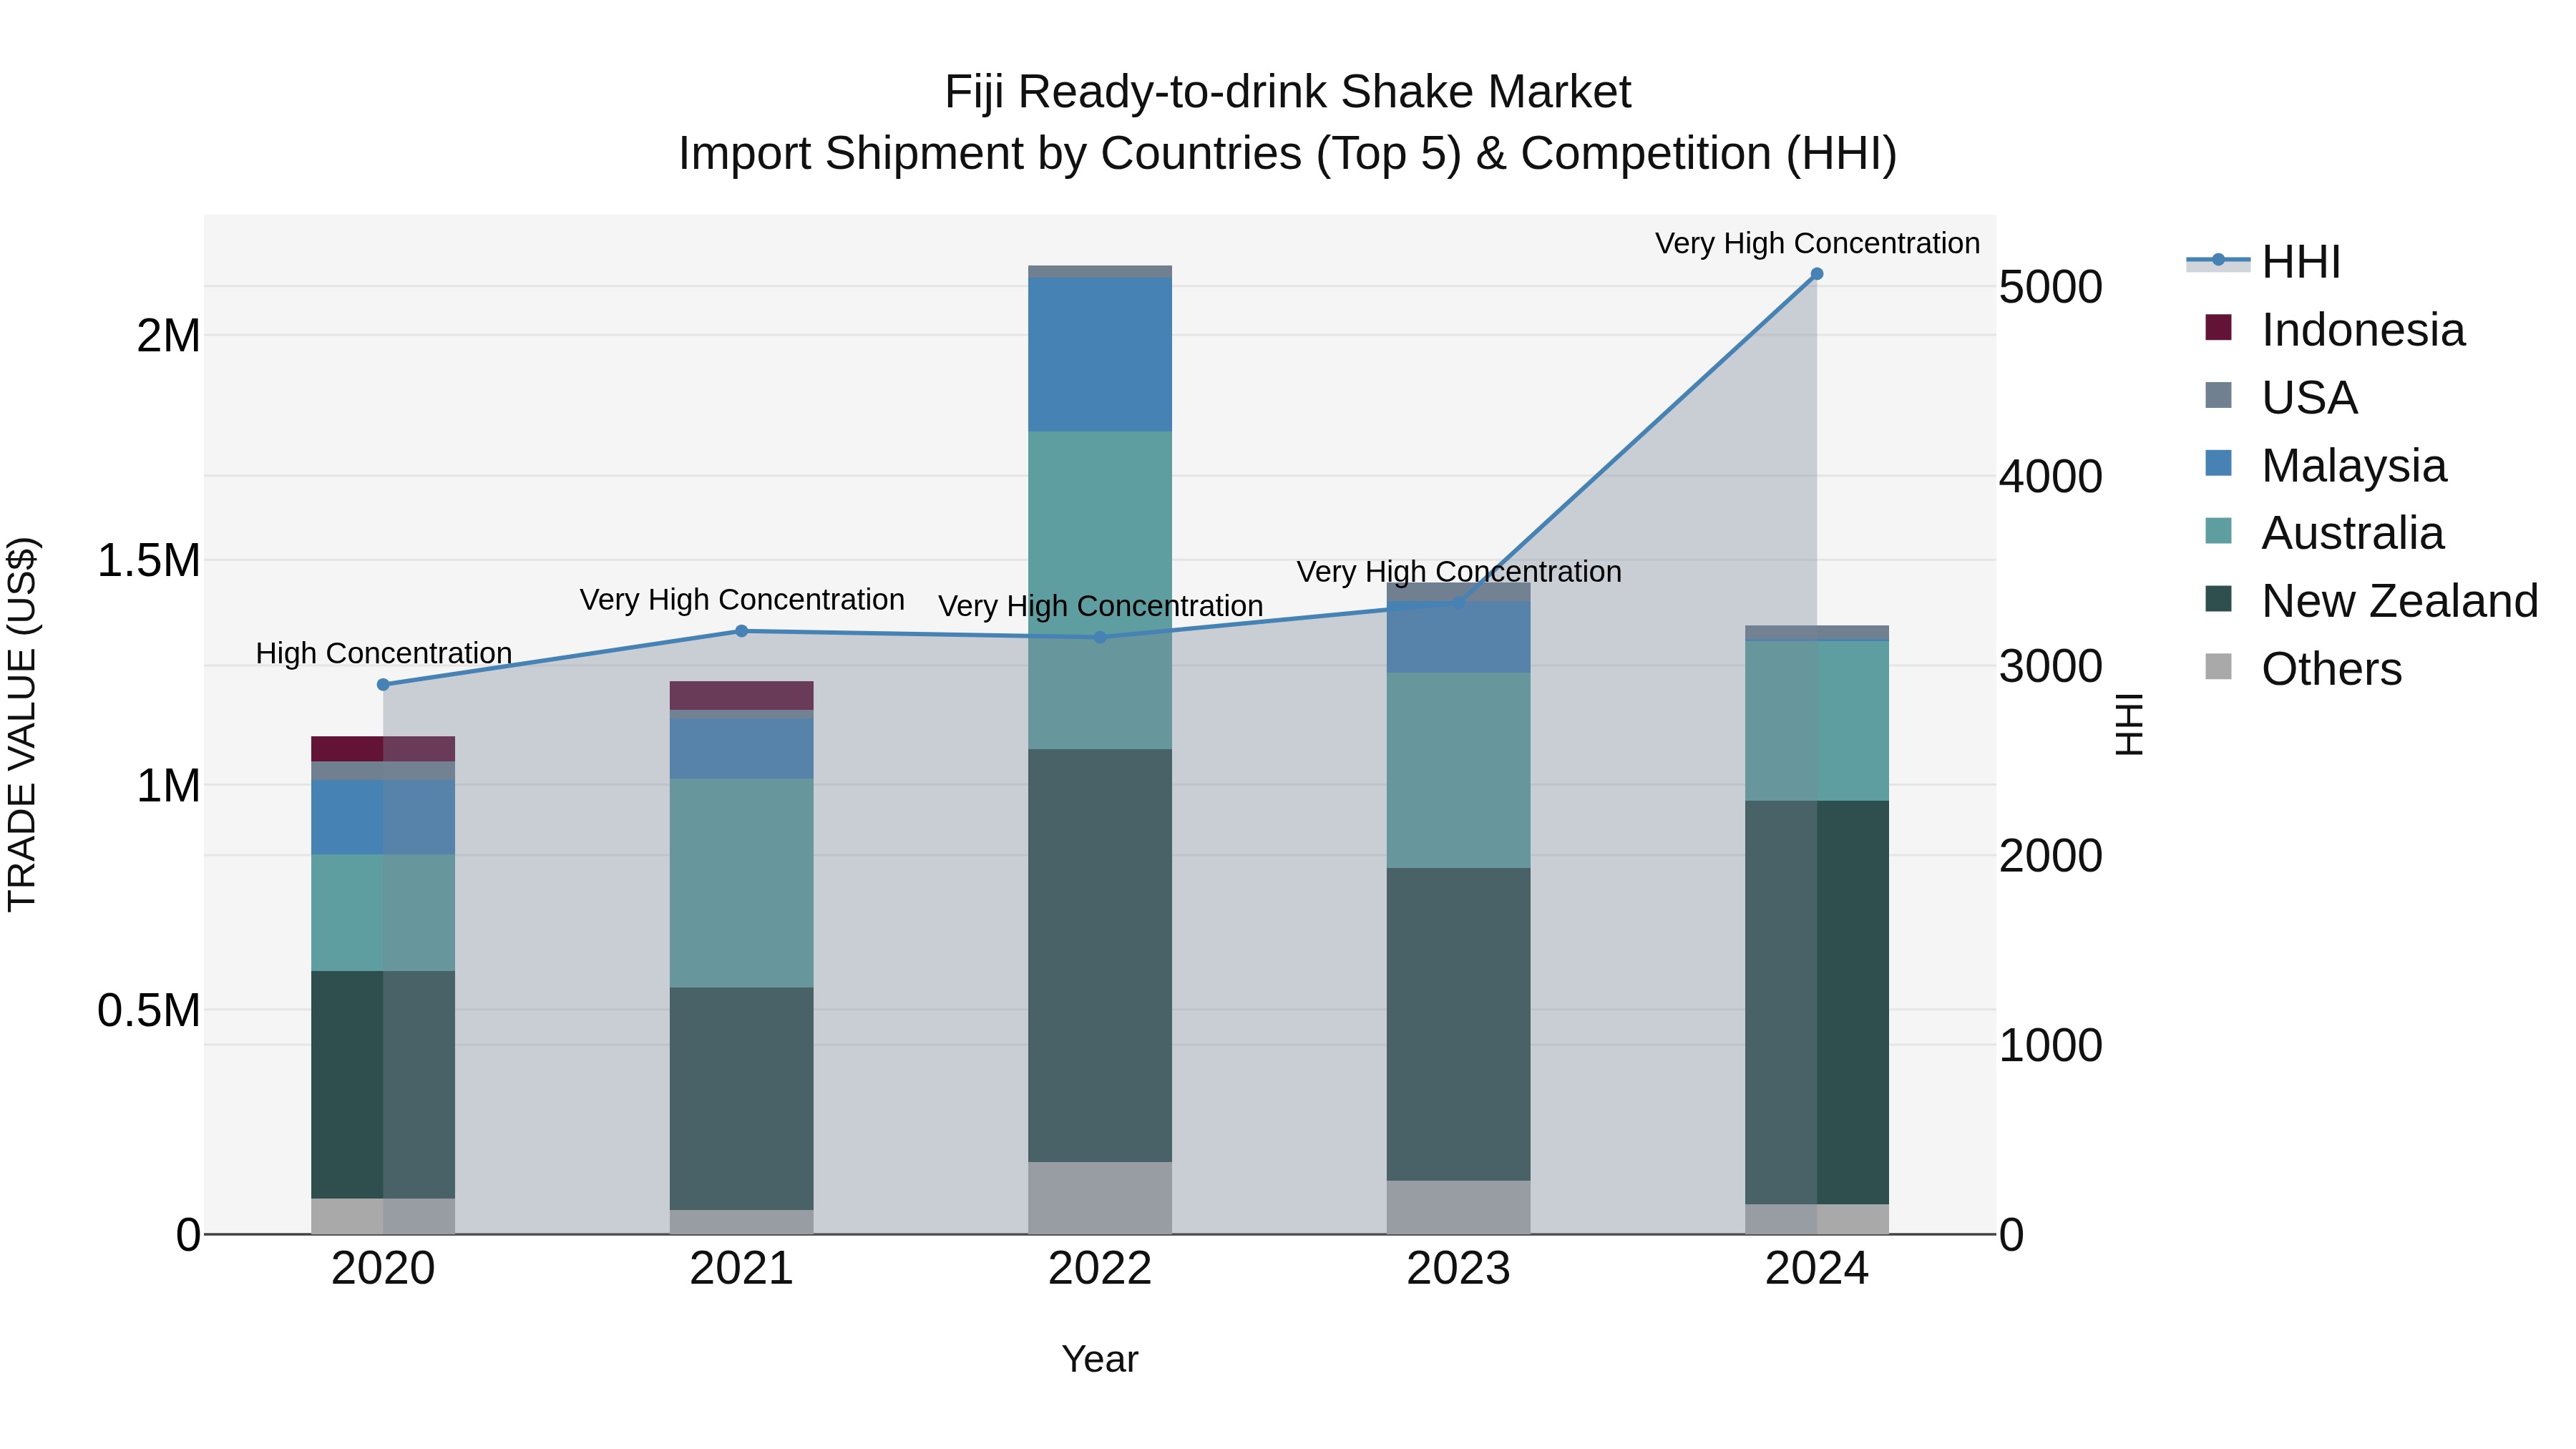Click the '1000' right axis tick label
The width and height of the screenshot is (2576, 1449).
click(x=2051, y=1046)
